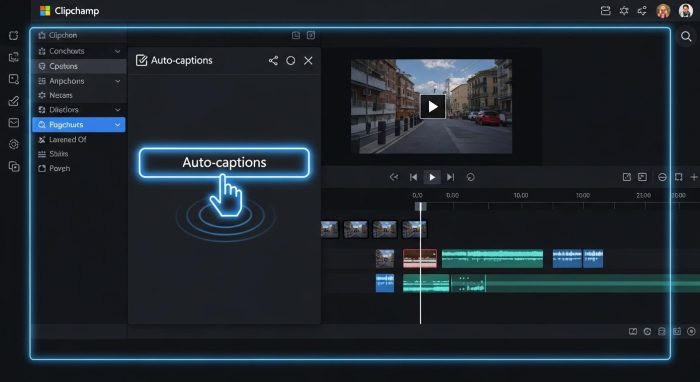The height and width of the screenshot is (382, 700).
Task: Select the Conchowts menu item
Action: pyautogui.click(x=79, y=51)
